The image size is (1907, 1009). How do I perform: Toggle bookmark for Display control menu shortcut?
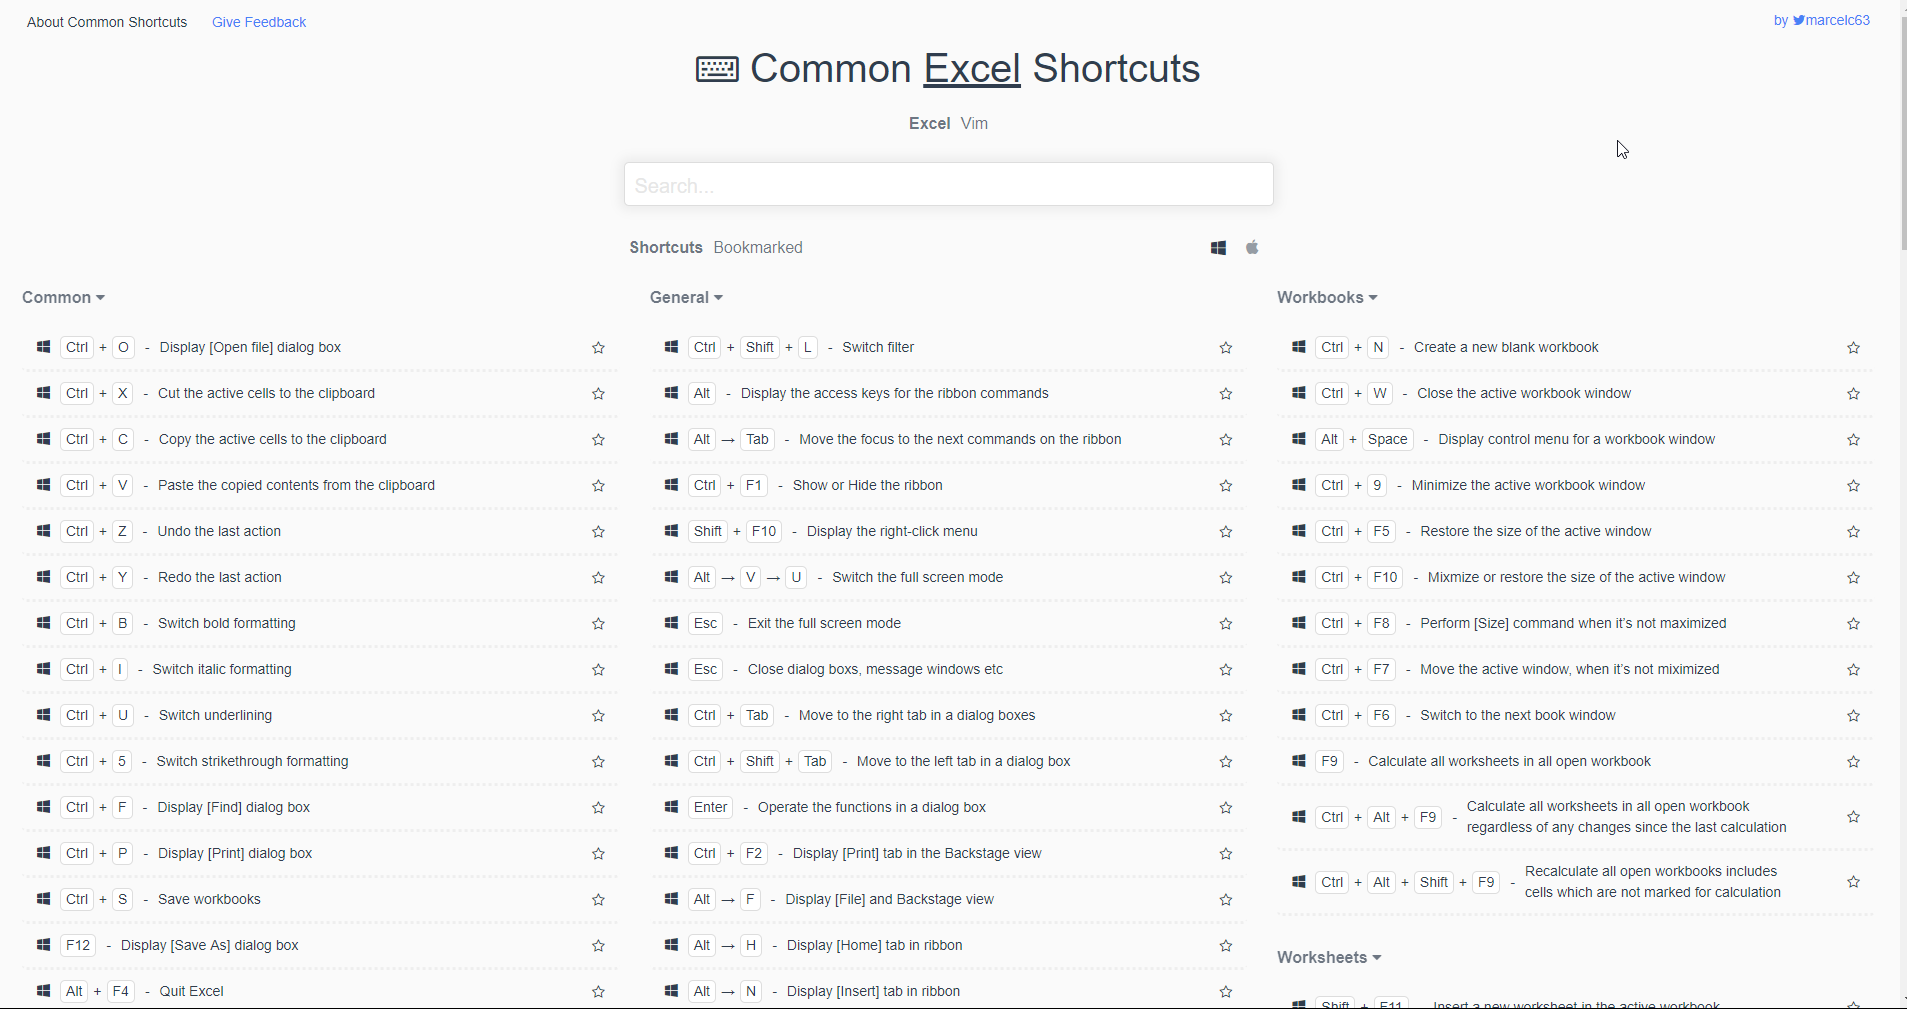(x=1853, y=440)
